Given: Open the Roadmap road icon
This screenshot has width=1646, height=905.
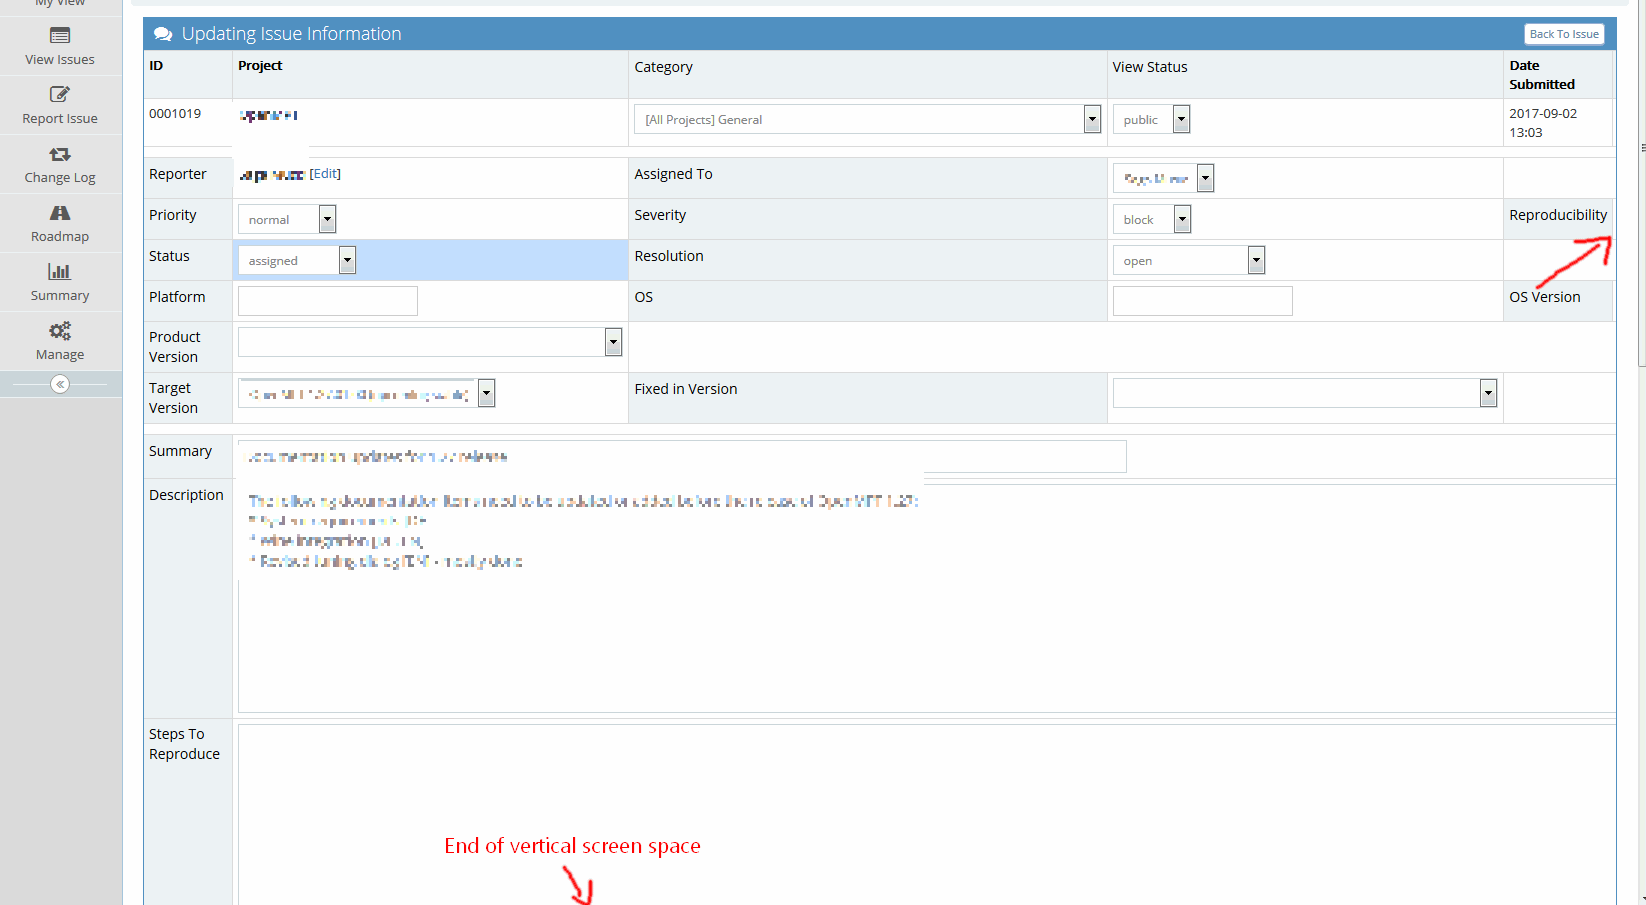Looking at the screenshot, I should point(60,213).
